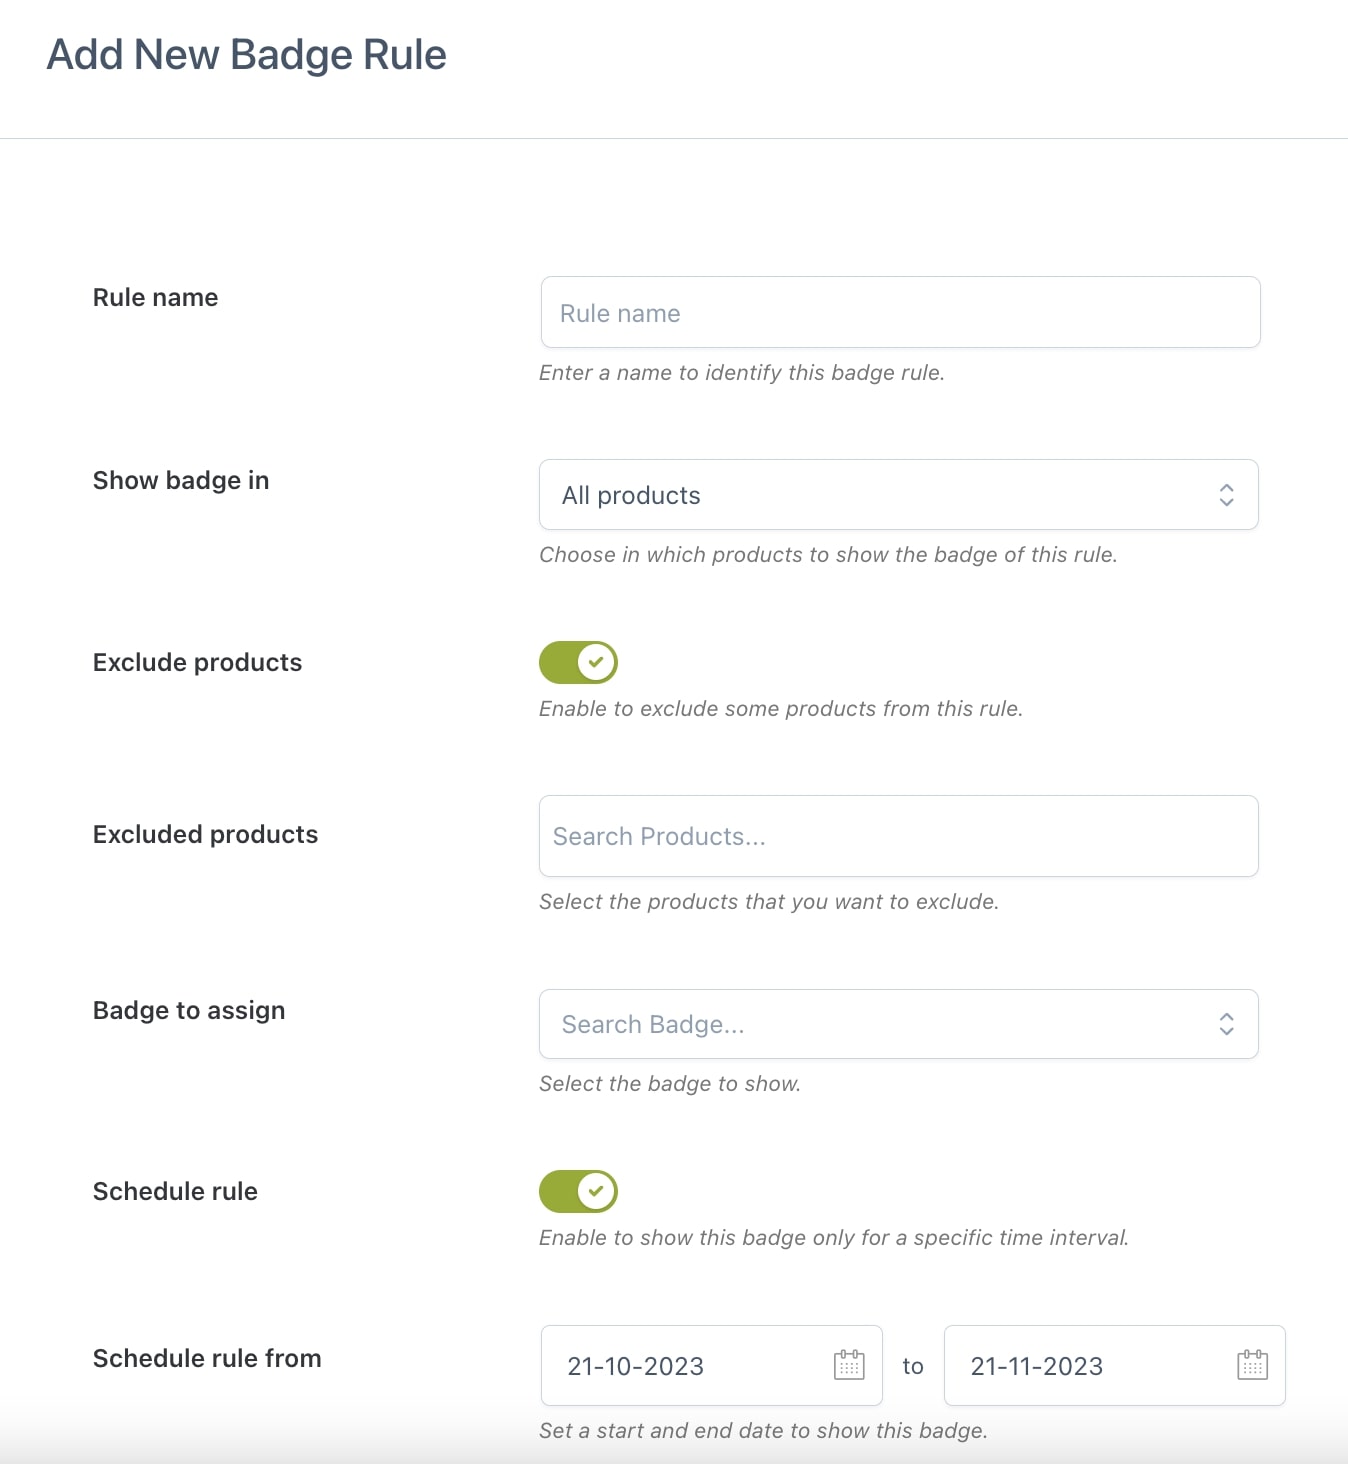Screen dimensions: 1348x1464
Task: Click the Search Products input box
Action: (899, 836)
